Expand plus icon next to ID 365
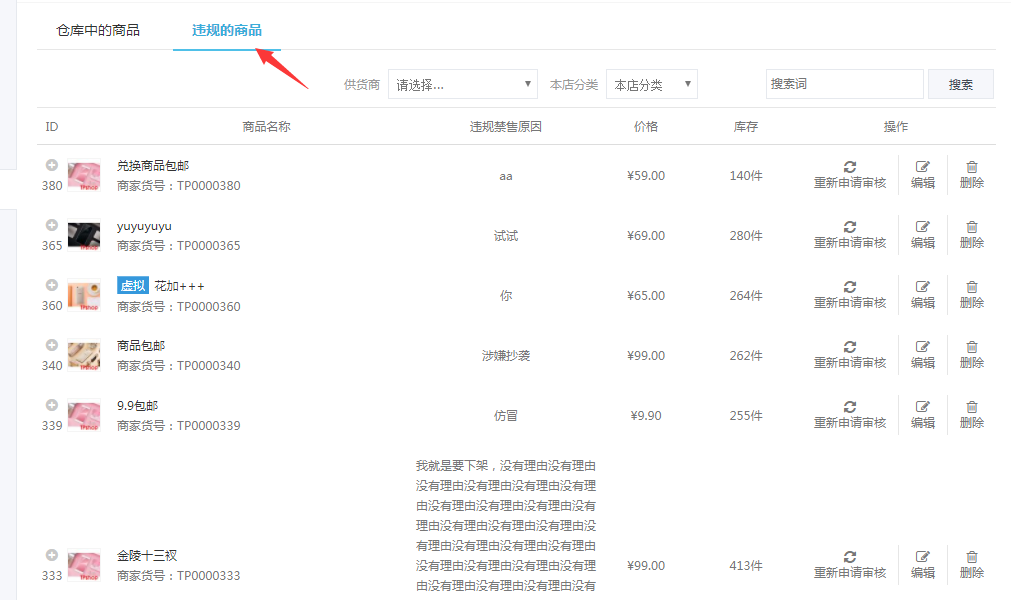Image resolution: width=1011 pixels, height=600 pixels. point(52,225)
